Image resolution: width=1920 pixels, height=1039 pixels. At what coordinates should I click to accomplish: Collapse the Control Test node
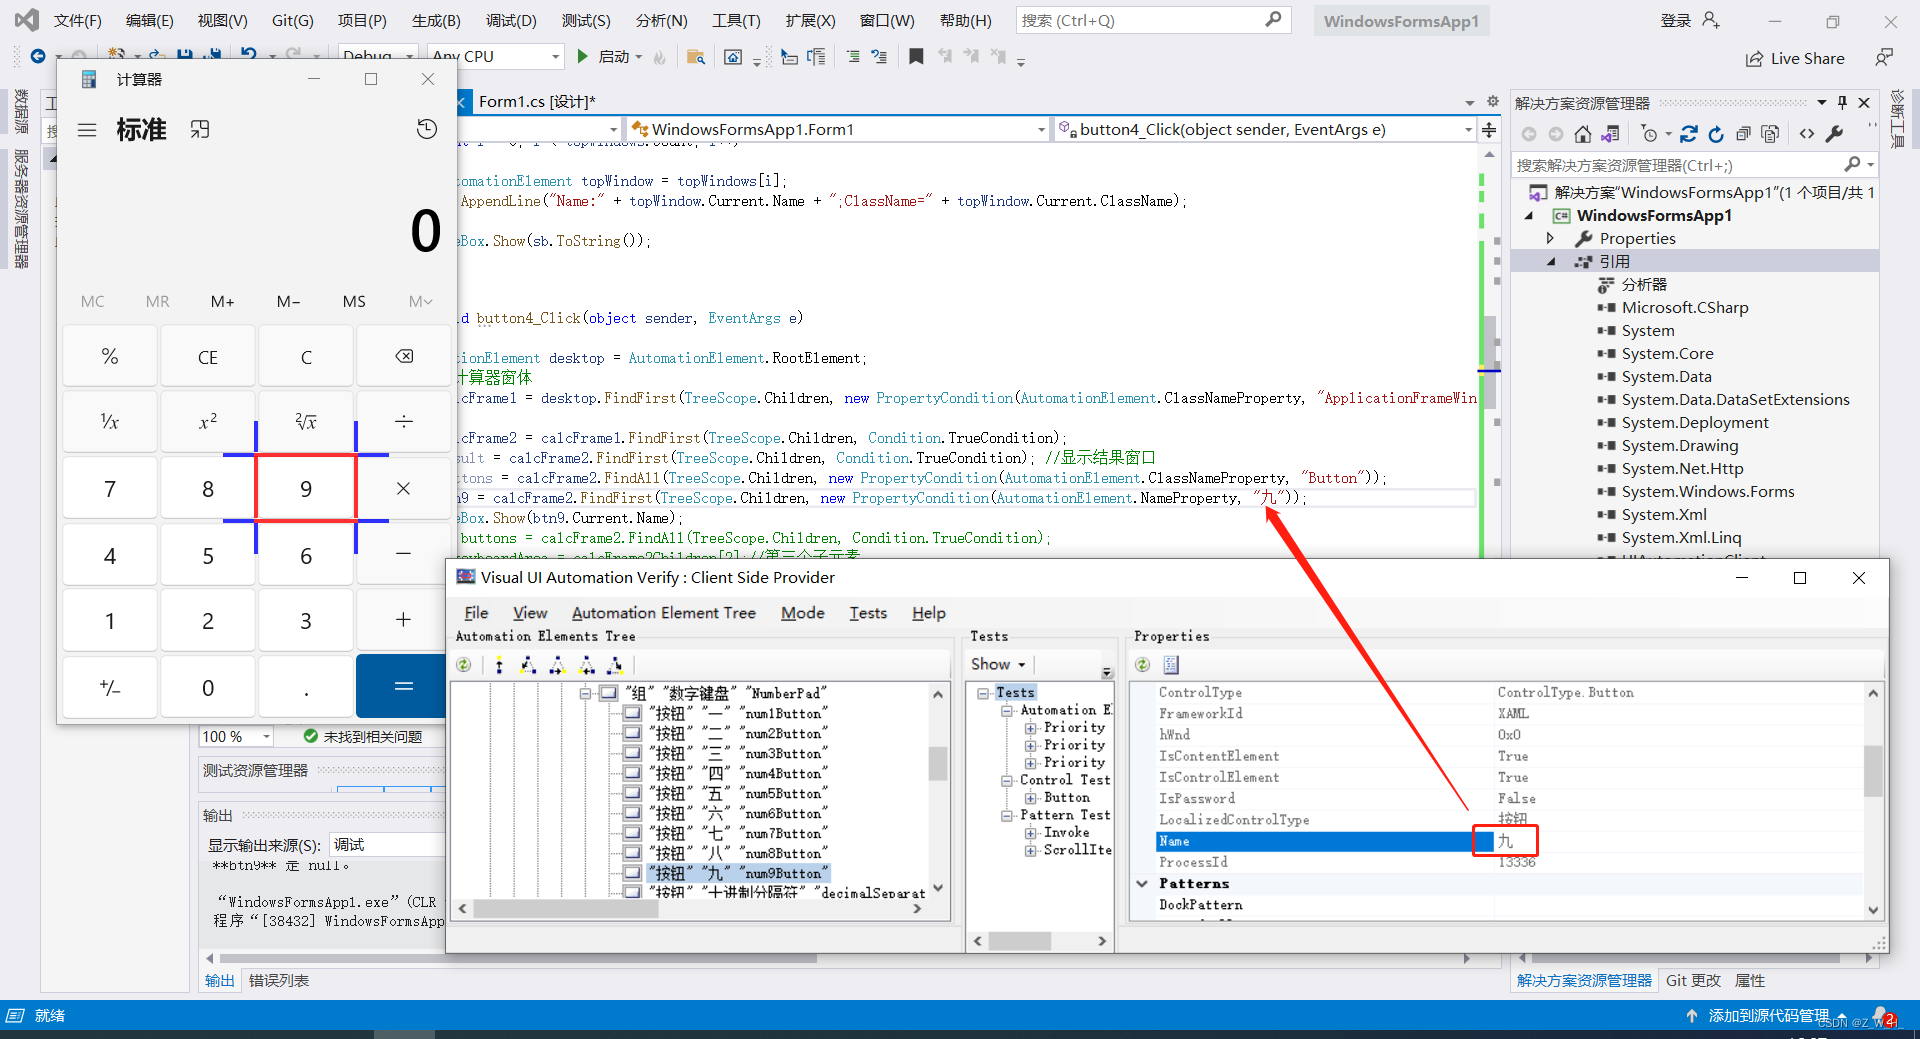(1007, 780)
